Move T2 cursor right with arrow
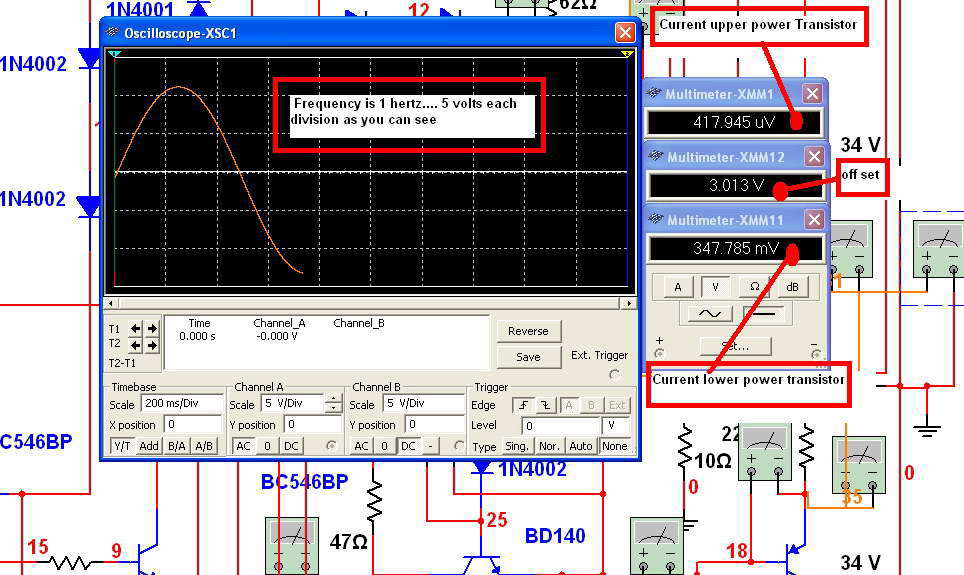This screenshot has width=964, height=575. tap(151, 345)
